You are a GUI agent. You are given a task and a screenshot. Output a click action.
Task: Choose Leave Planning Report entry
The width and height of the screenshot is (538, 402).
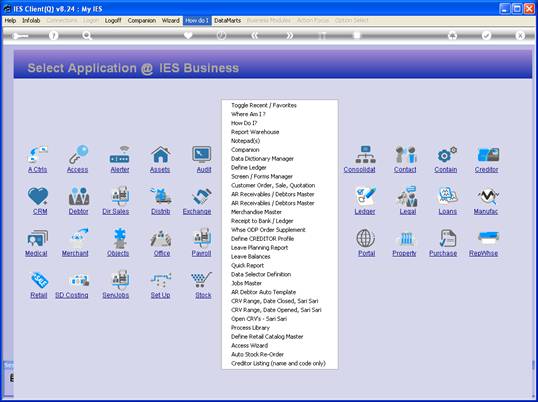coord(259,248)
